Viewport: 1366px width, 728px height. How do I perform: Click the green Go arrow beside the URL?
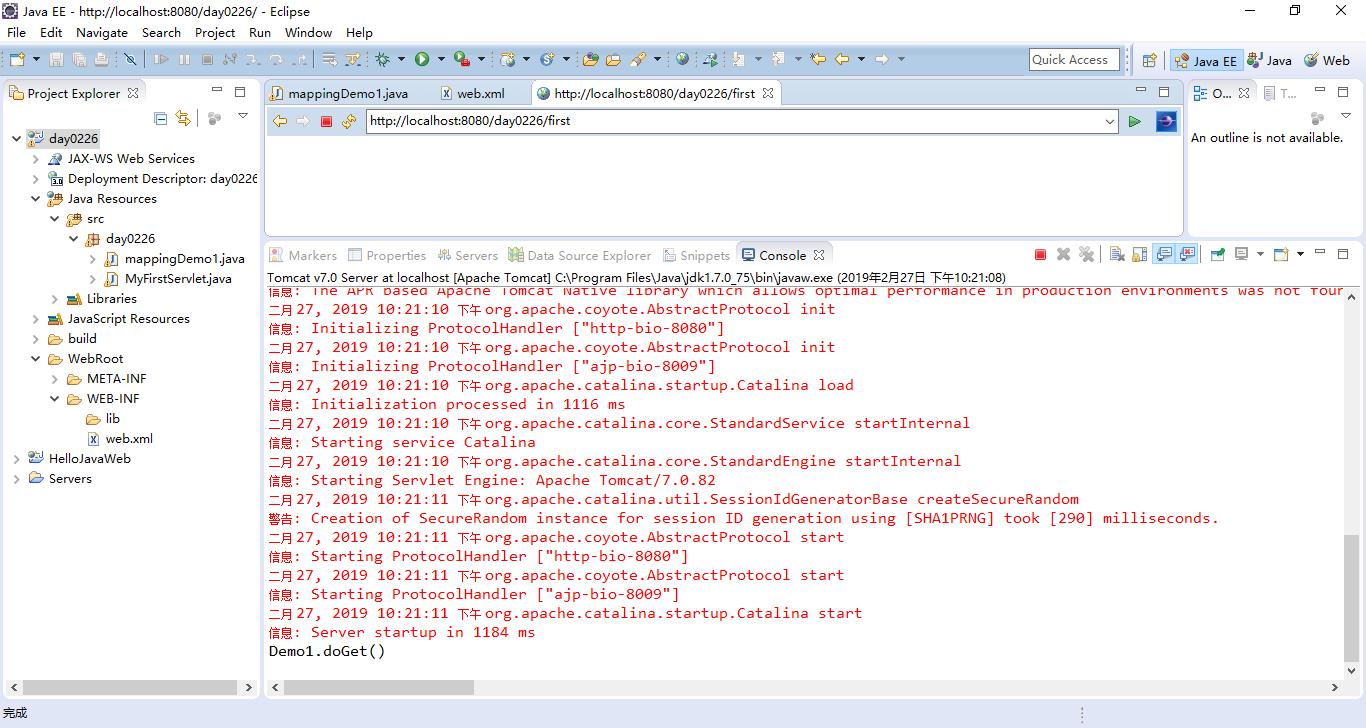(x=1135, y=121)
